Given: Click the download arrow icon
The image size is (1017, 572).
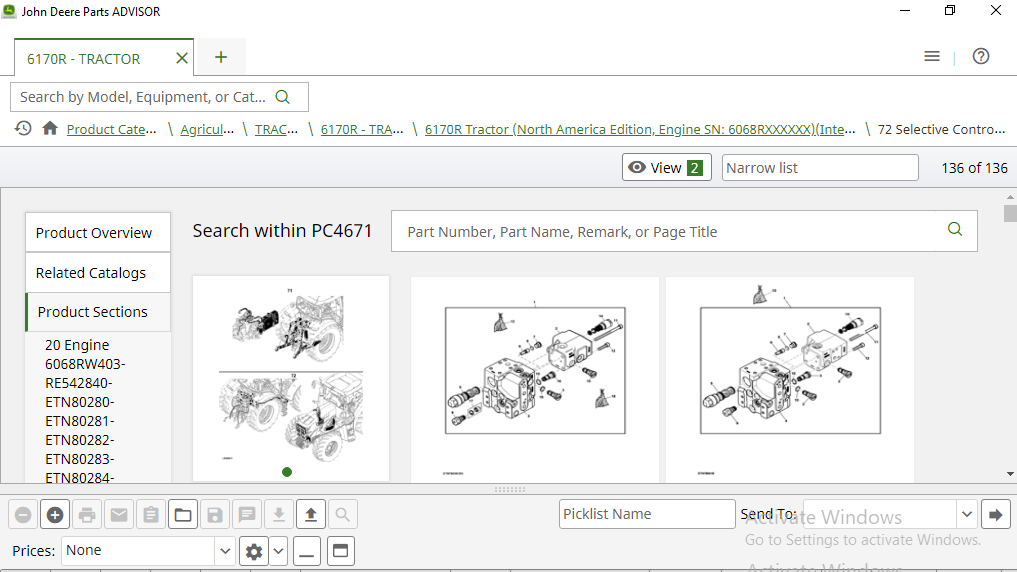Looking at the screenshot, I should point(279,515).
